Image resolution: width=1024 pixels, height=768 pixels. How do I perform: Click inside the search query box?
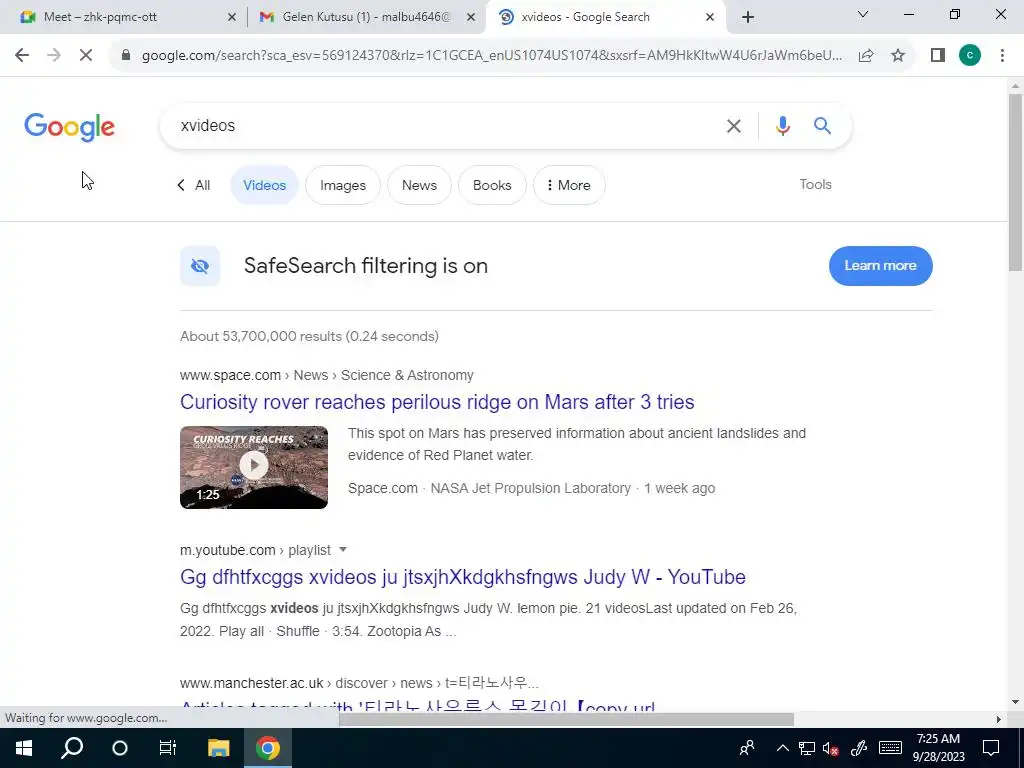pos(444,125)
